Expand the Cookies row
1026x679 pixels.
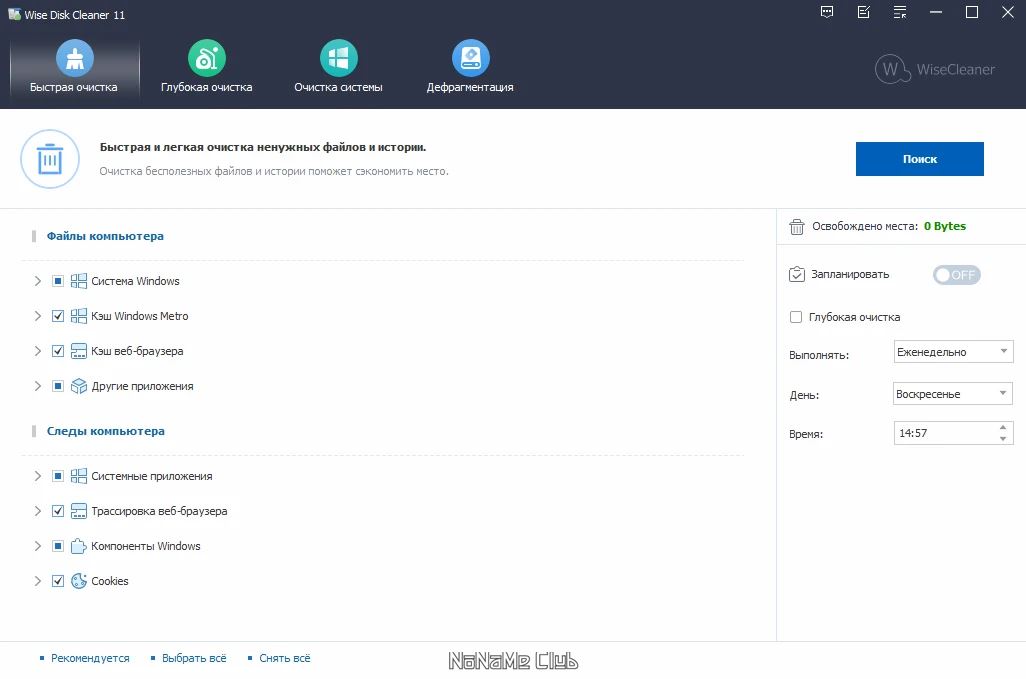click(x=37, y=581)
